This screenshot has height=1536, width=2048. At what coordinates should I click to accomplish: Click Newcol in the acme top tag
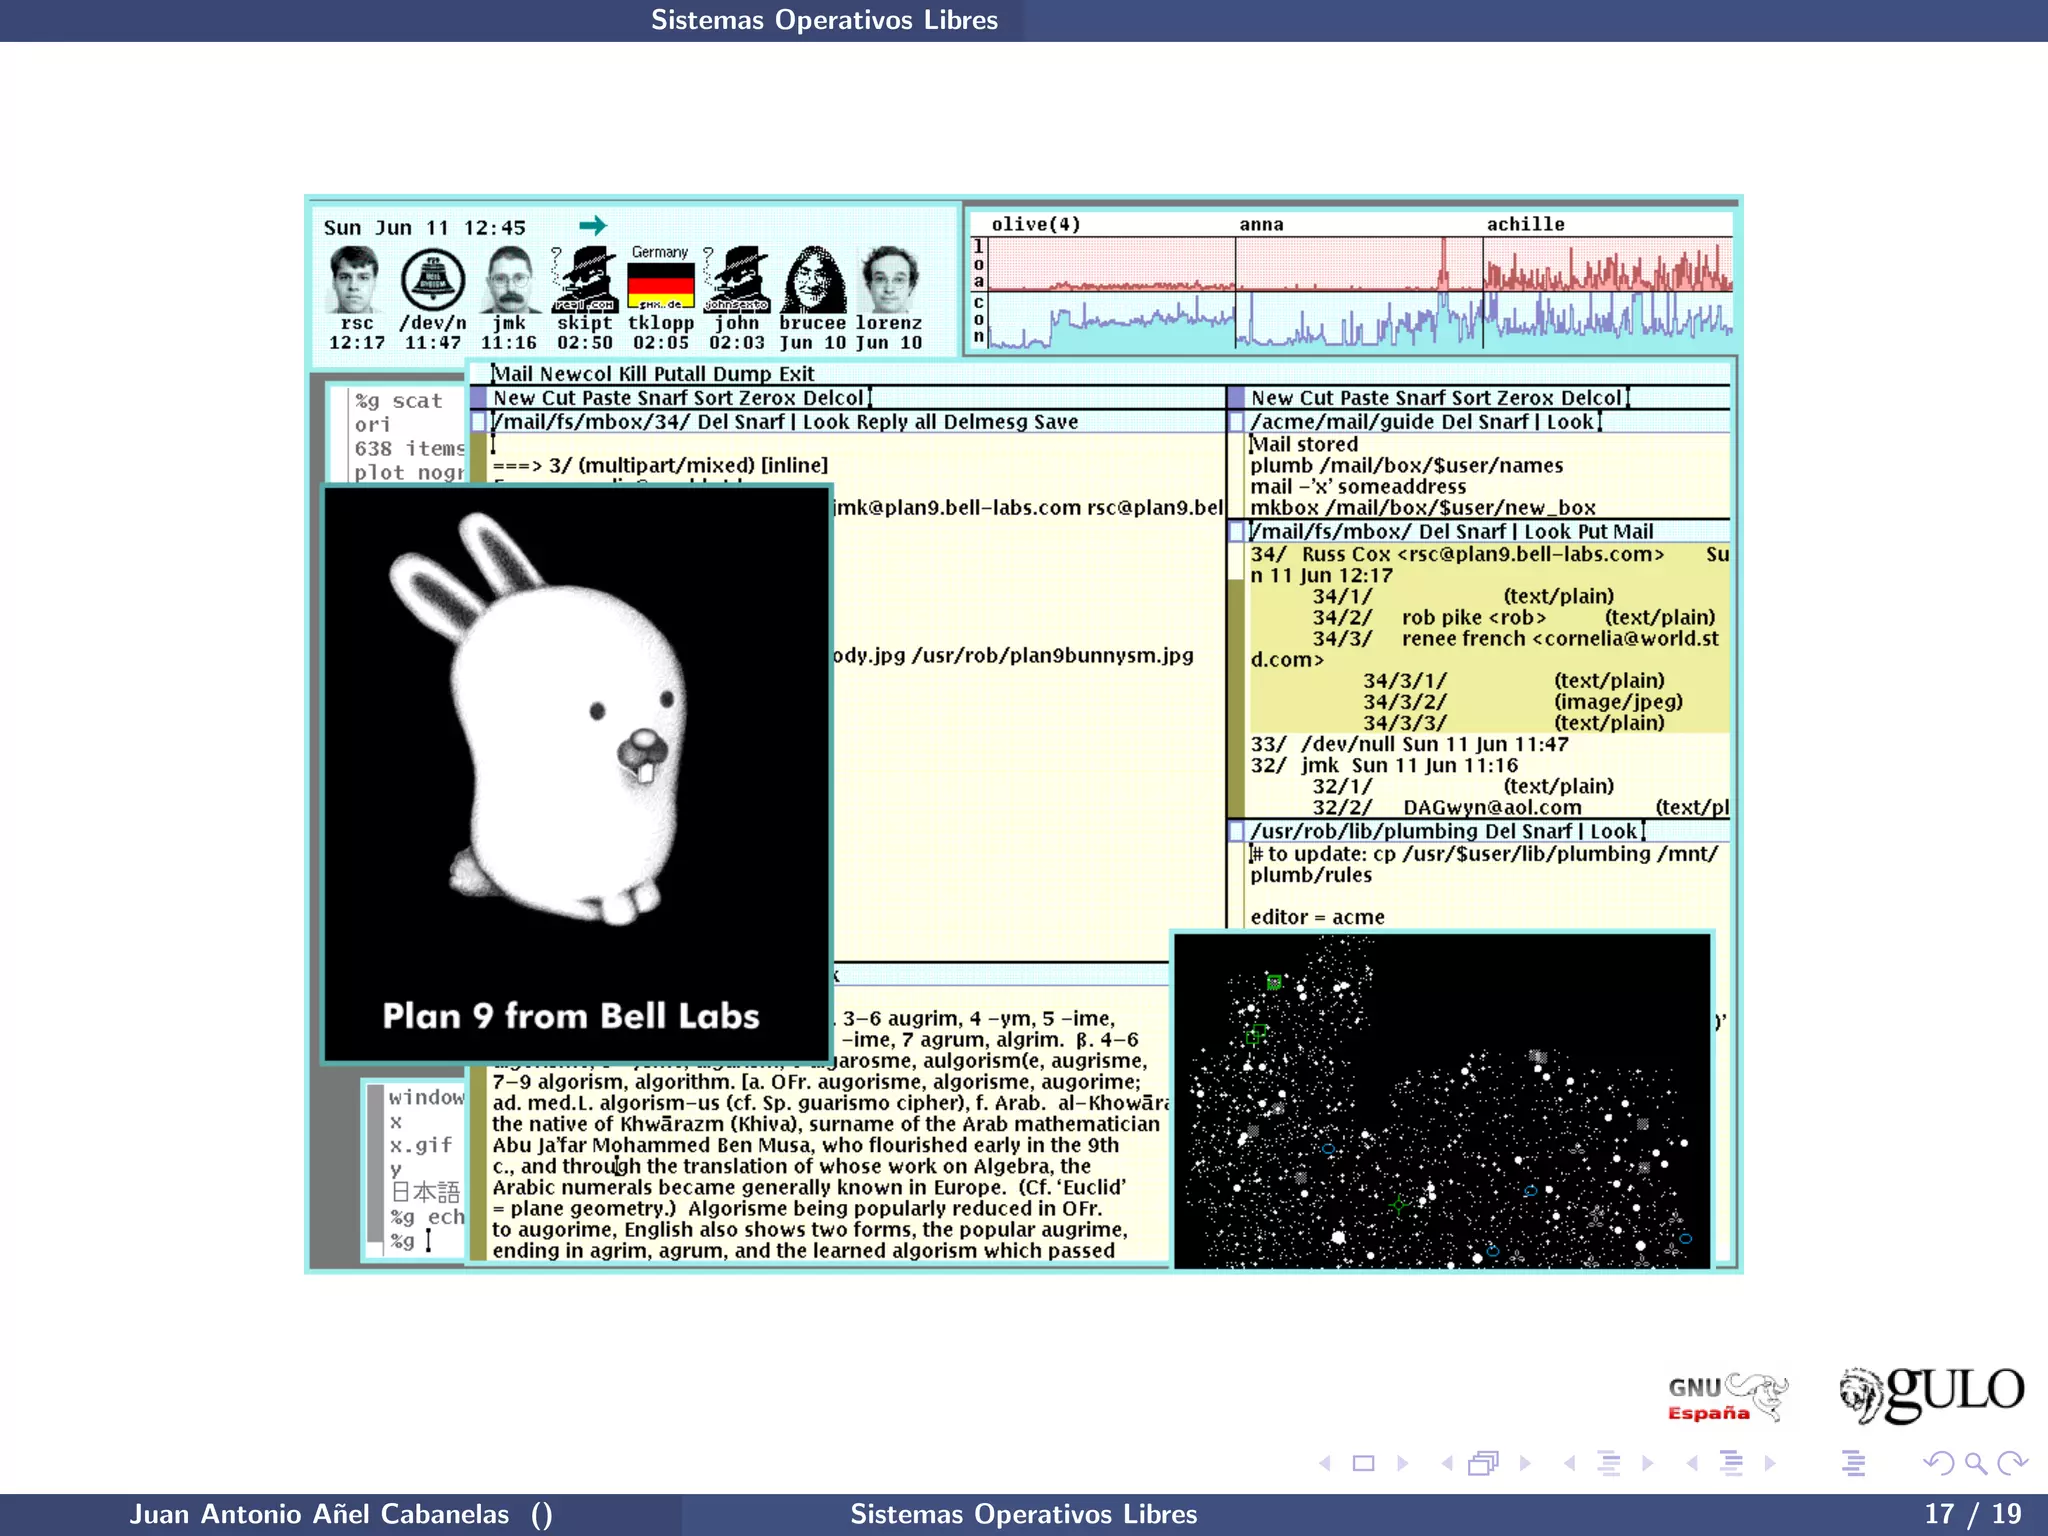(x=575, y=374)
